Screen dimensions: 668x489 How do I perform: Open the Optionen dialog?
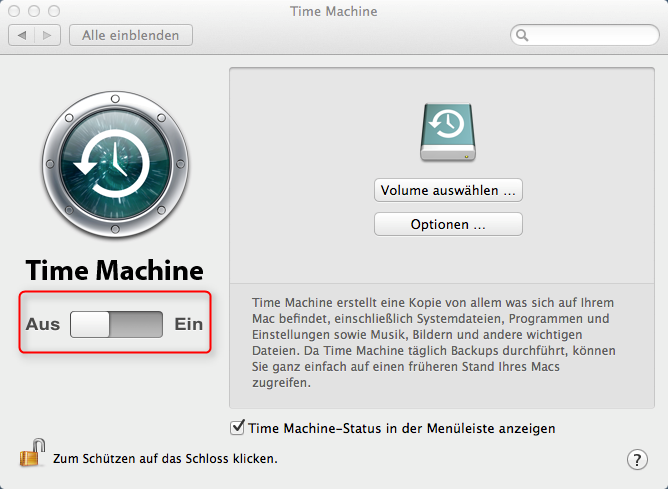click(448, 224)
